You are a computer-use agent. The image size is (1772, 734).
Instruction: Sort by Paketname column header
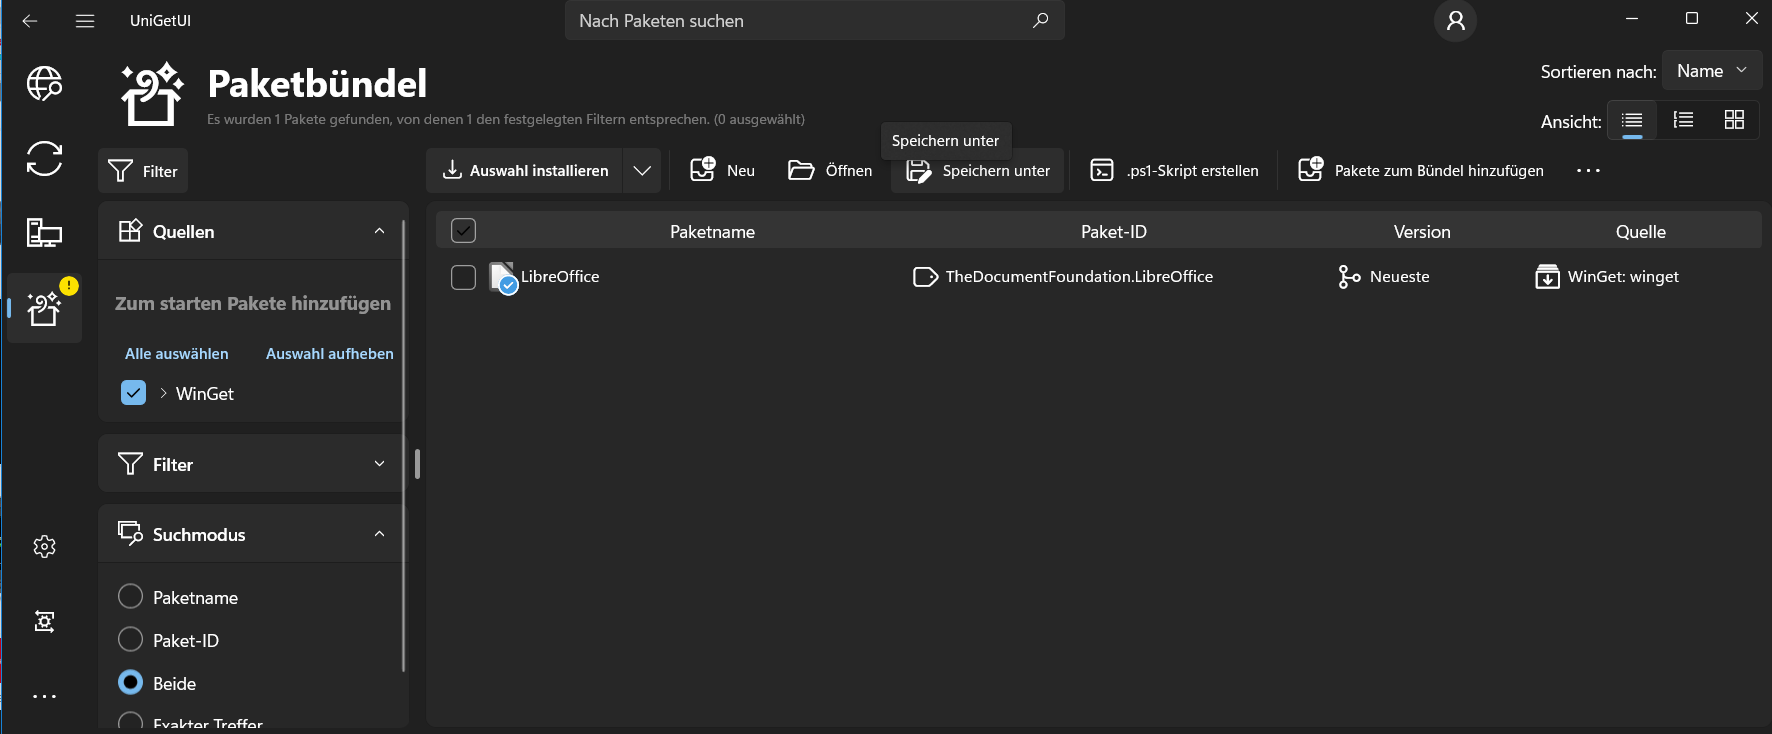[712, 232]
